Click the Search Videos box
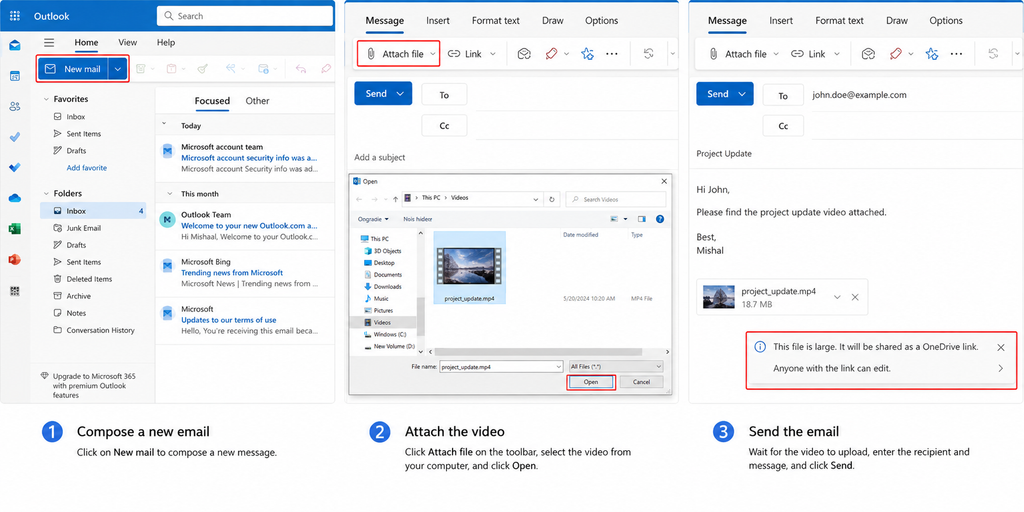The height and width of the screenshot is (512, 1024). pos(616,199)
